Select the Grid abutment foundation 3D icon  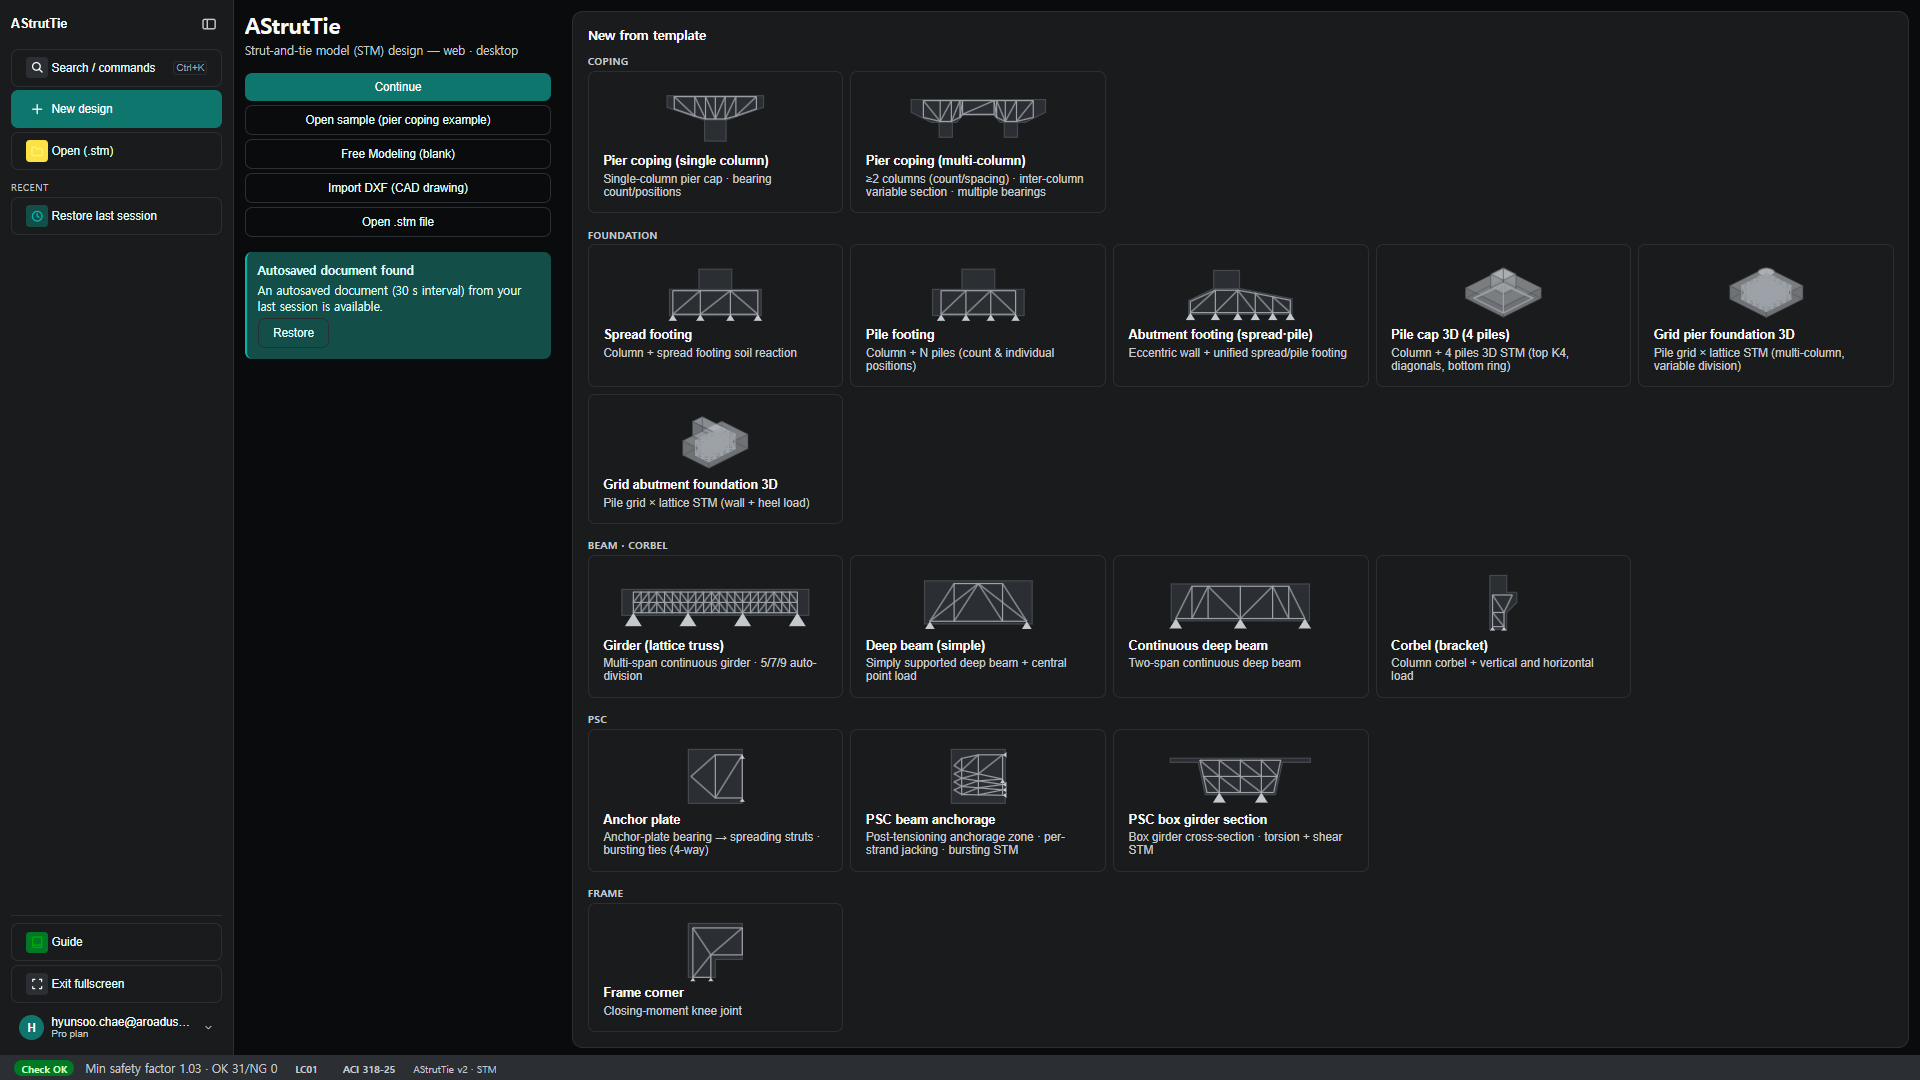[715, 442]
